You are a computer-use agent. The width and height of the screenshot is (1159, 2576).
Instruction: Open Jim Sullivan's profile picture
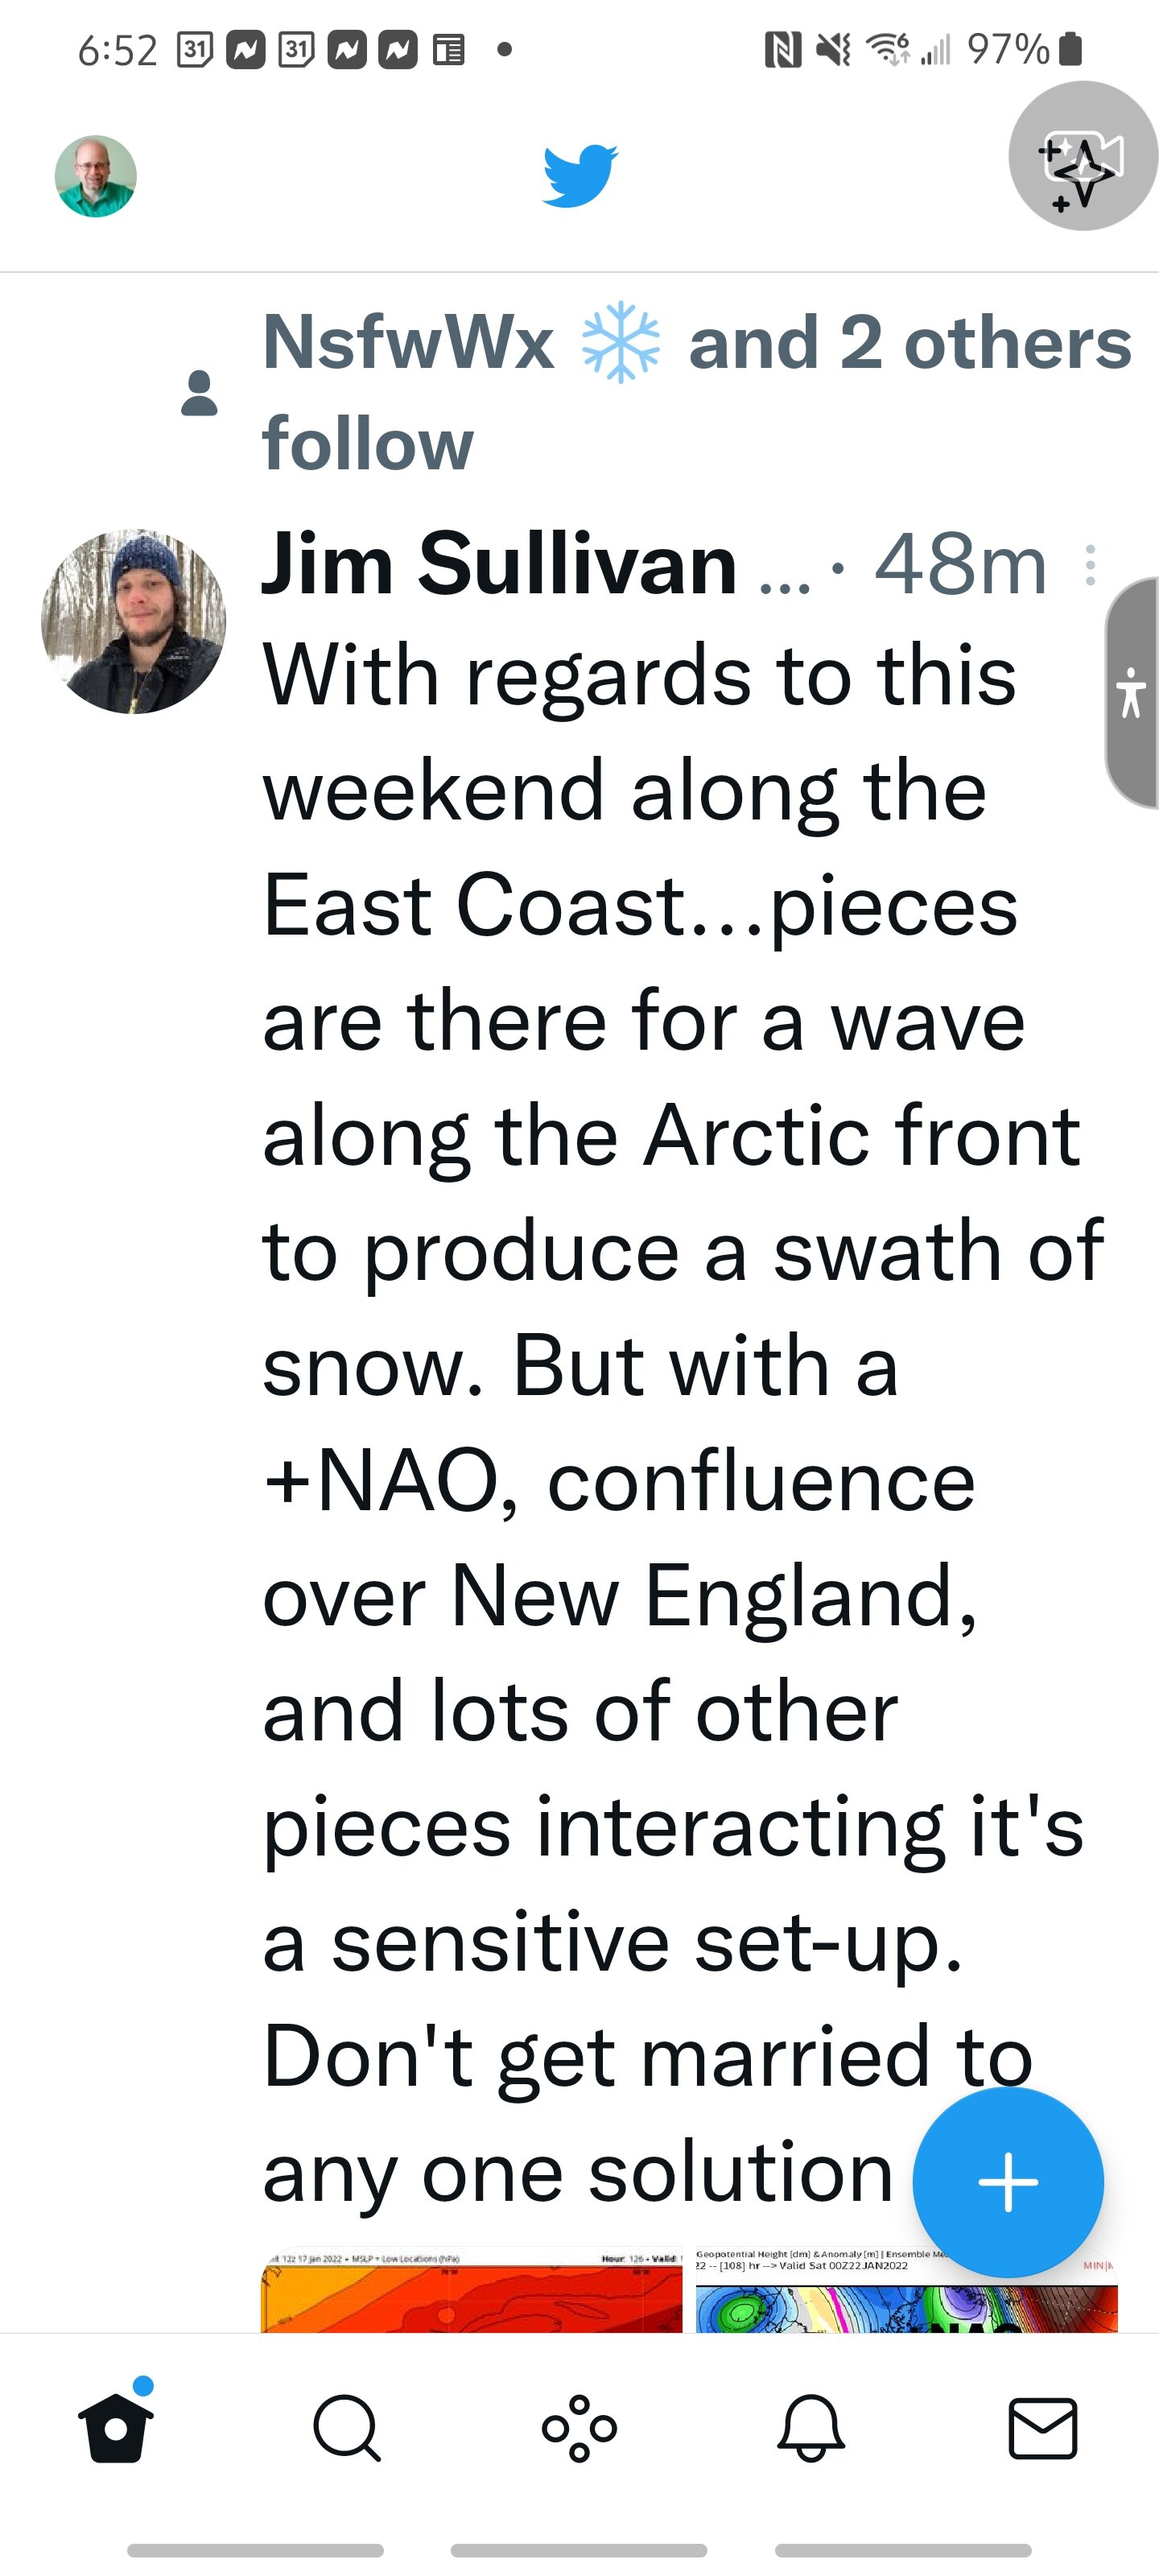pos(133,621)
